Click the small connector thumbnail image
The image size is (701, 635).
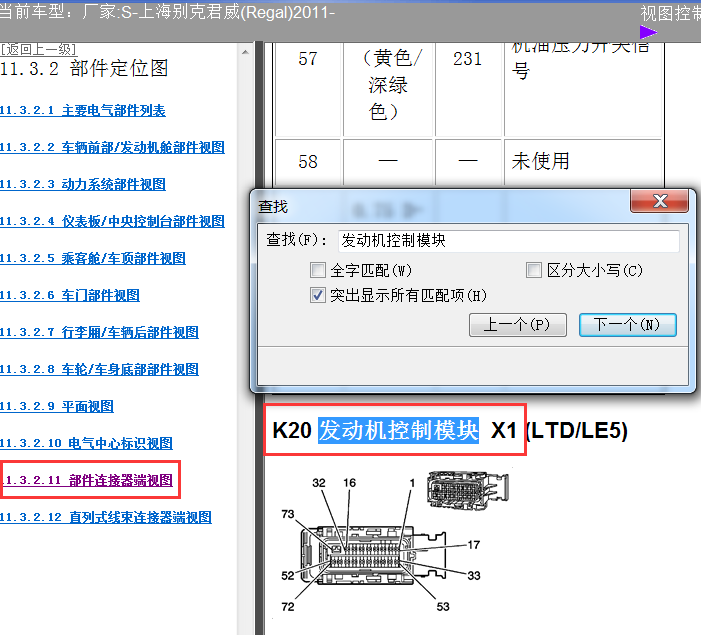click(x=468, y=489)
